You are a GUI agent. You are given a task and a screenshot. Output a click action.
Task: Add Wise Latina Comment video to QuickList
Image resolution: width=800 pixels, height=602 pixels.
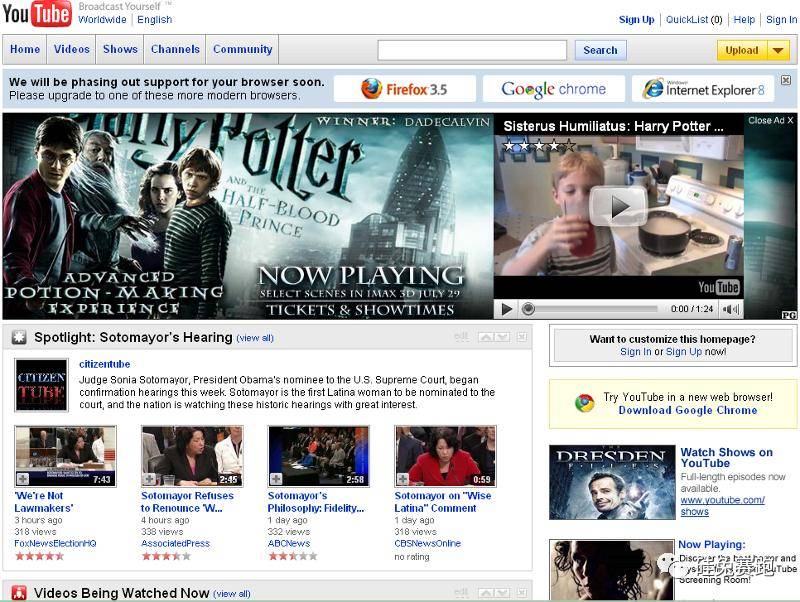pyautogui.click(x=403, y=479)
